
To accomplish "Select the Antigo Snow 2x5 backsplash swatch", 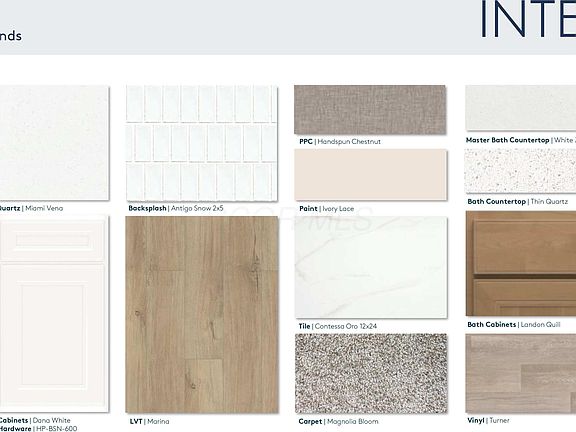I will click(x=201, y=143).
